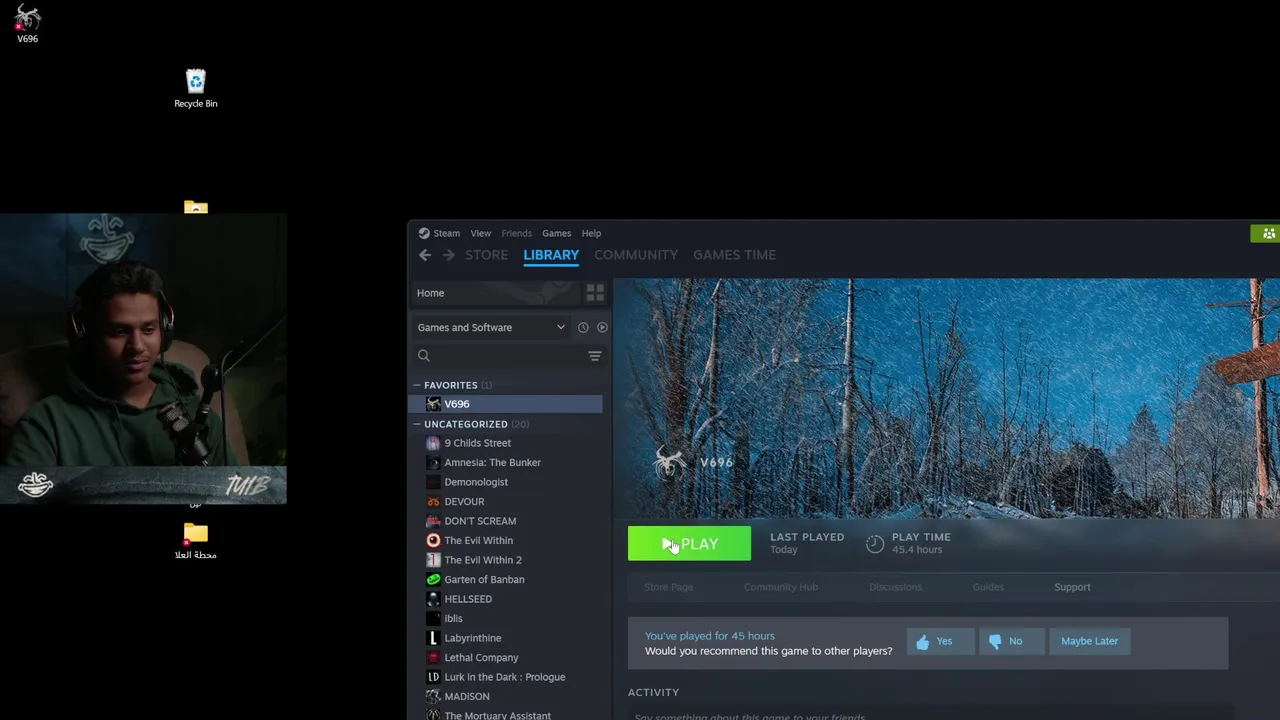Open the Help menu
This screenshot has width=1280, height=720.
click(x=591, y=233)
